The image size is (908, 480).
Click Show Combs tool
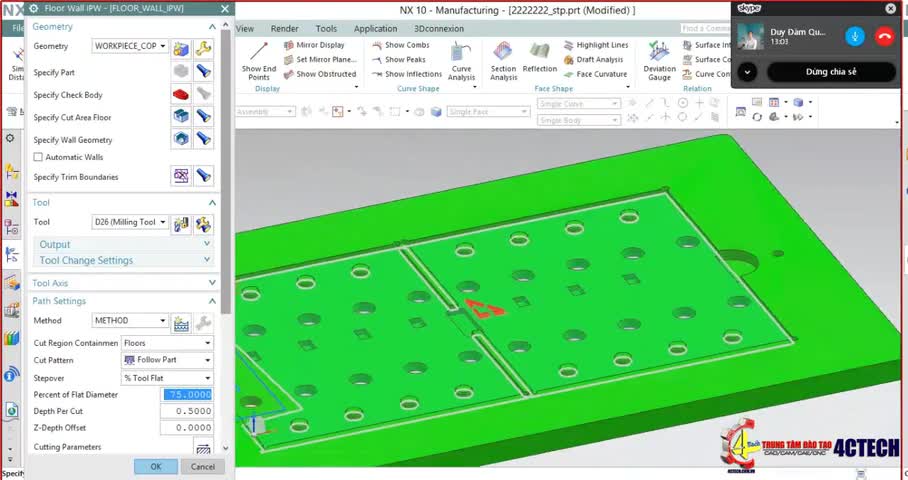pyautogui.click(x=401, y=45)
